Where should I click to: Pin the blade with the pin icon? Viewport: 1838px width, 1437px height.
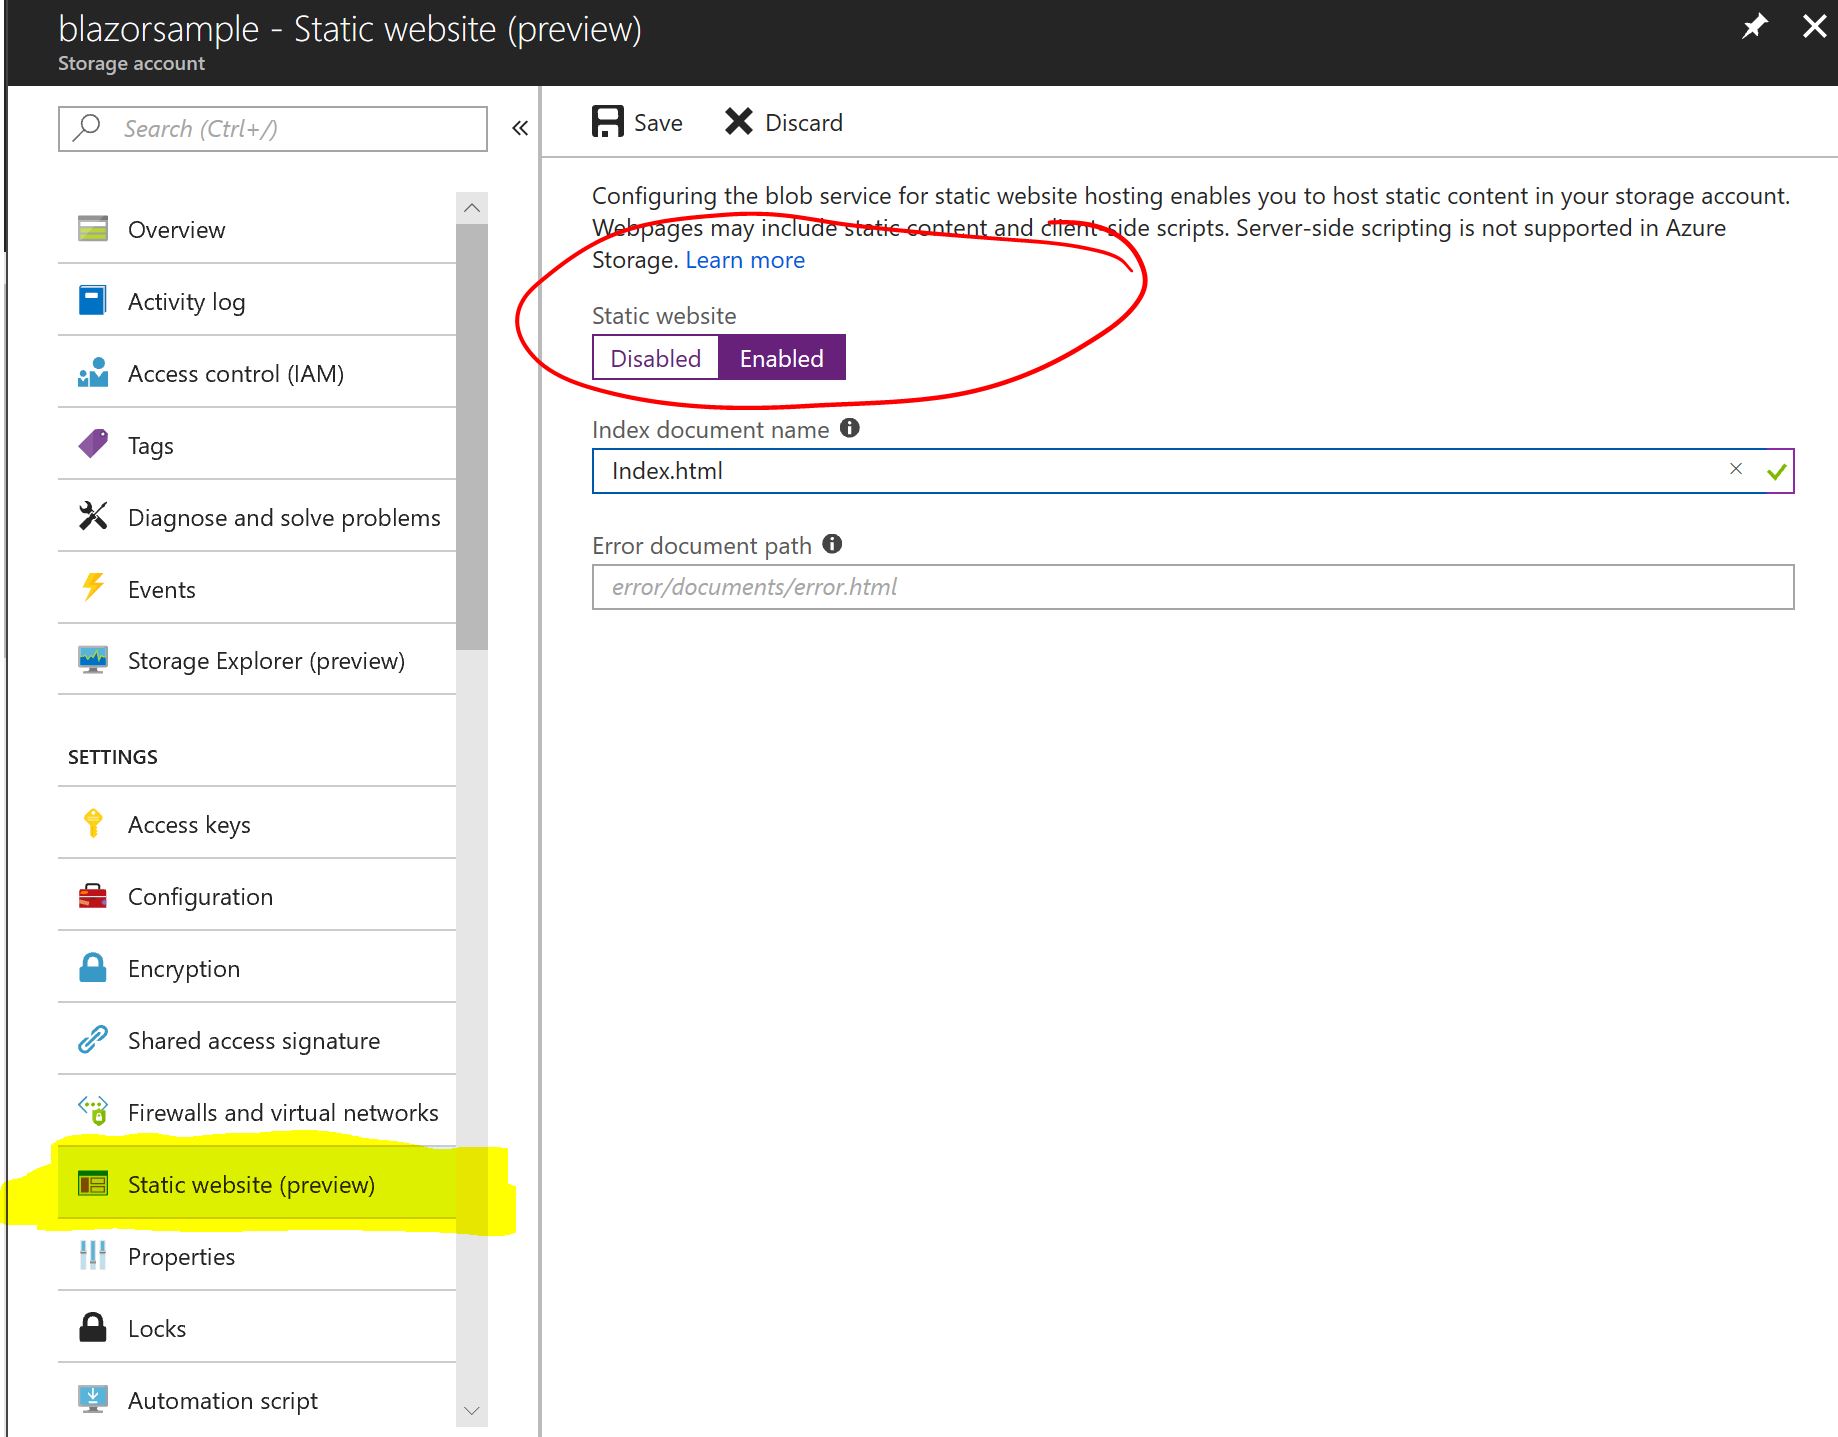pos(1755,26)
